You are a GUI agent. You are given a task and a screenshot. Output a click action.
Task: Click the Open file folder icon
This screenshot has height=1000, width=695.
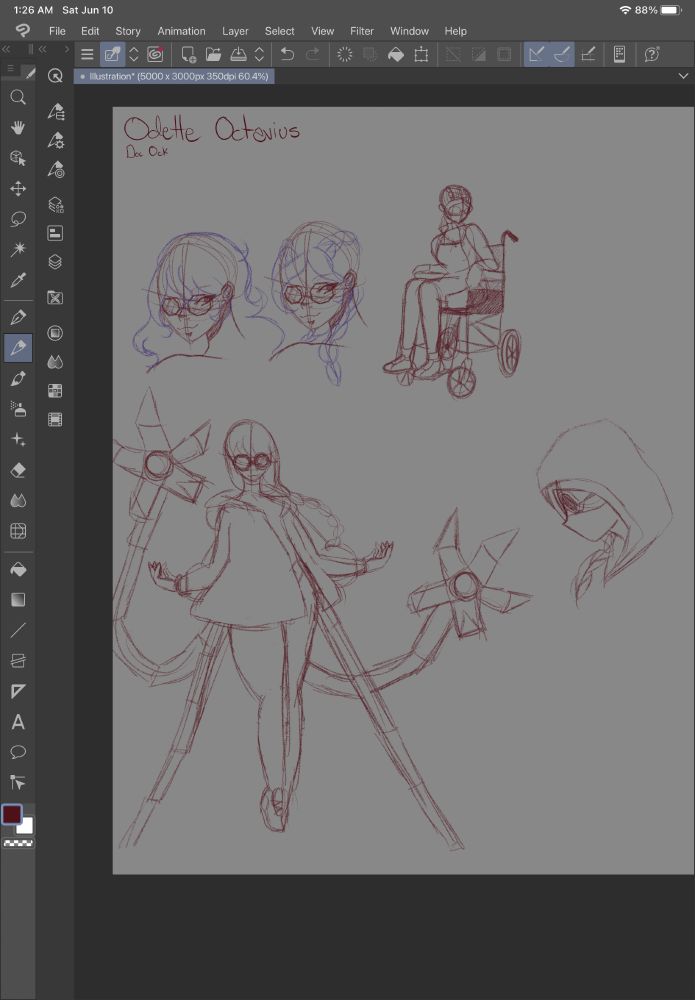coord(214,54)
